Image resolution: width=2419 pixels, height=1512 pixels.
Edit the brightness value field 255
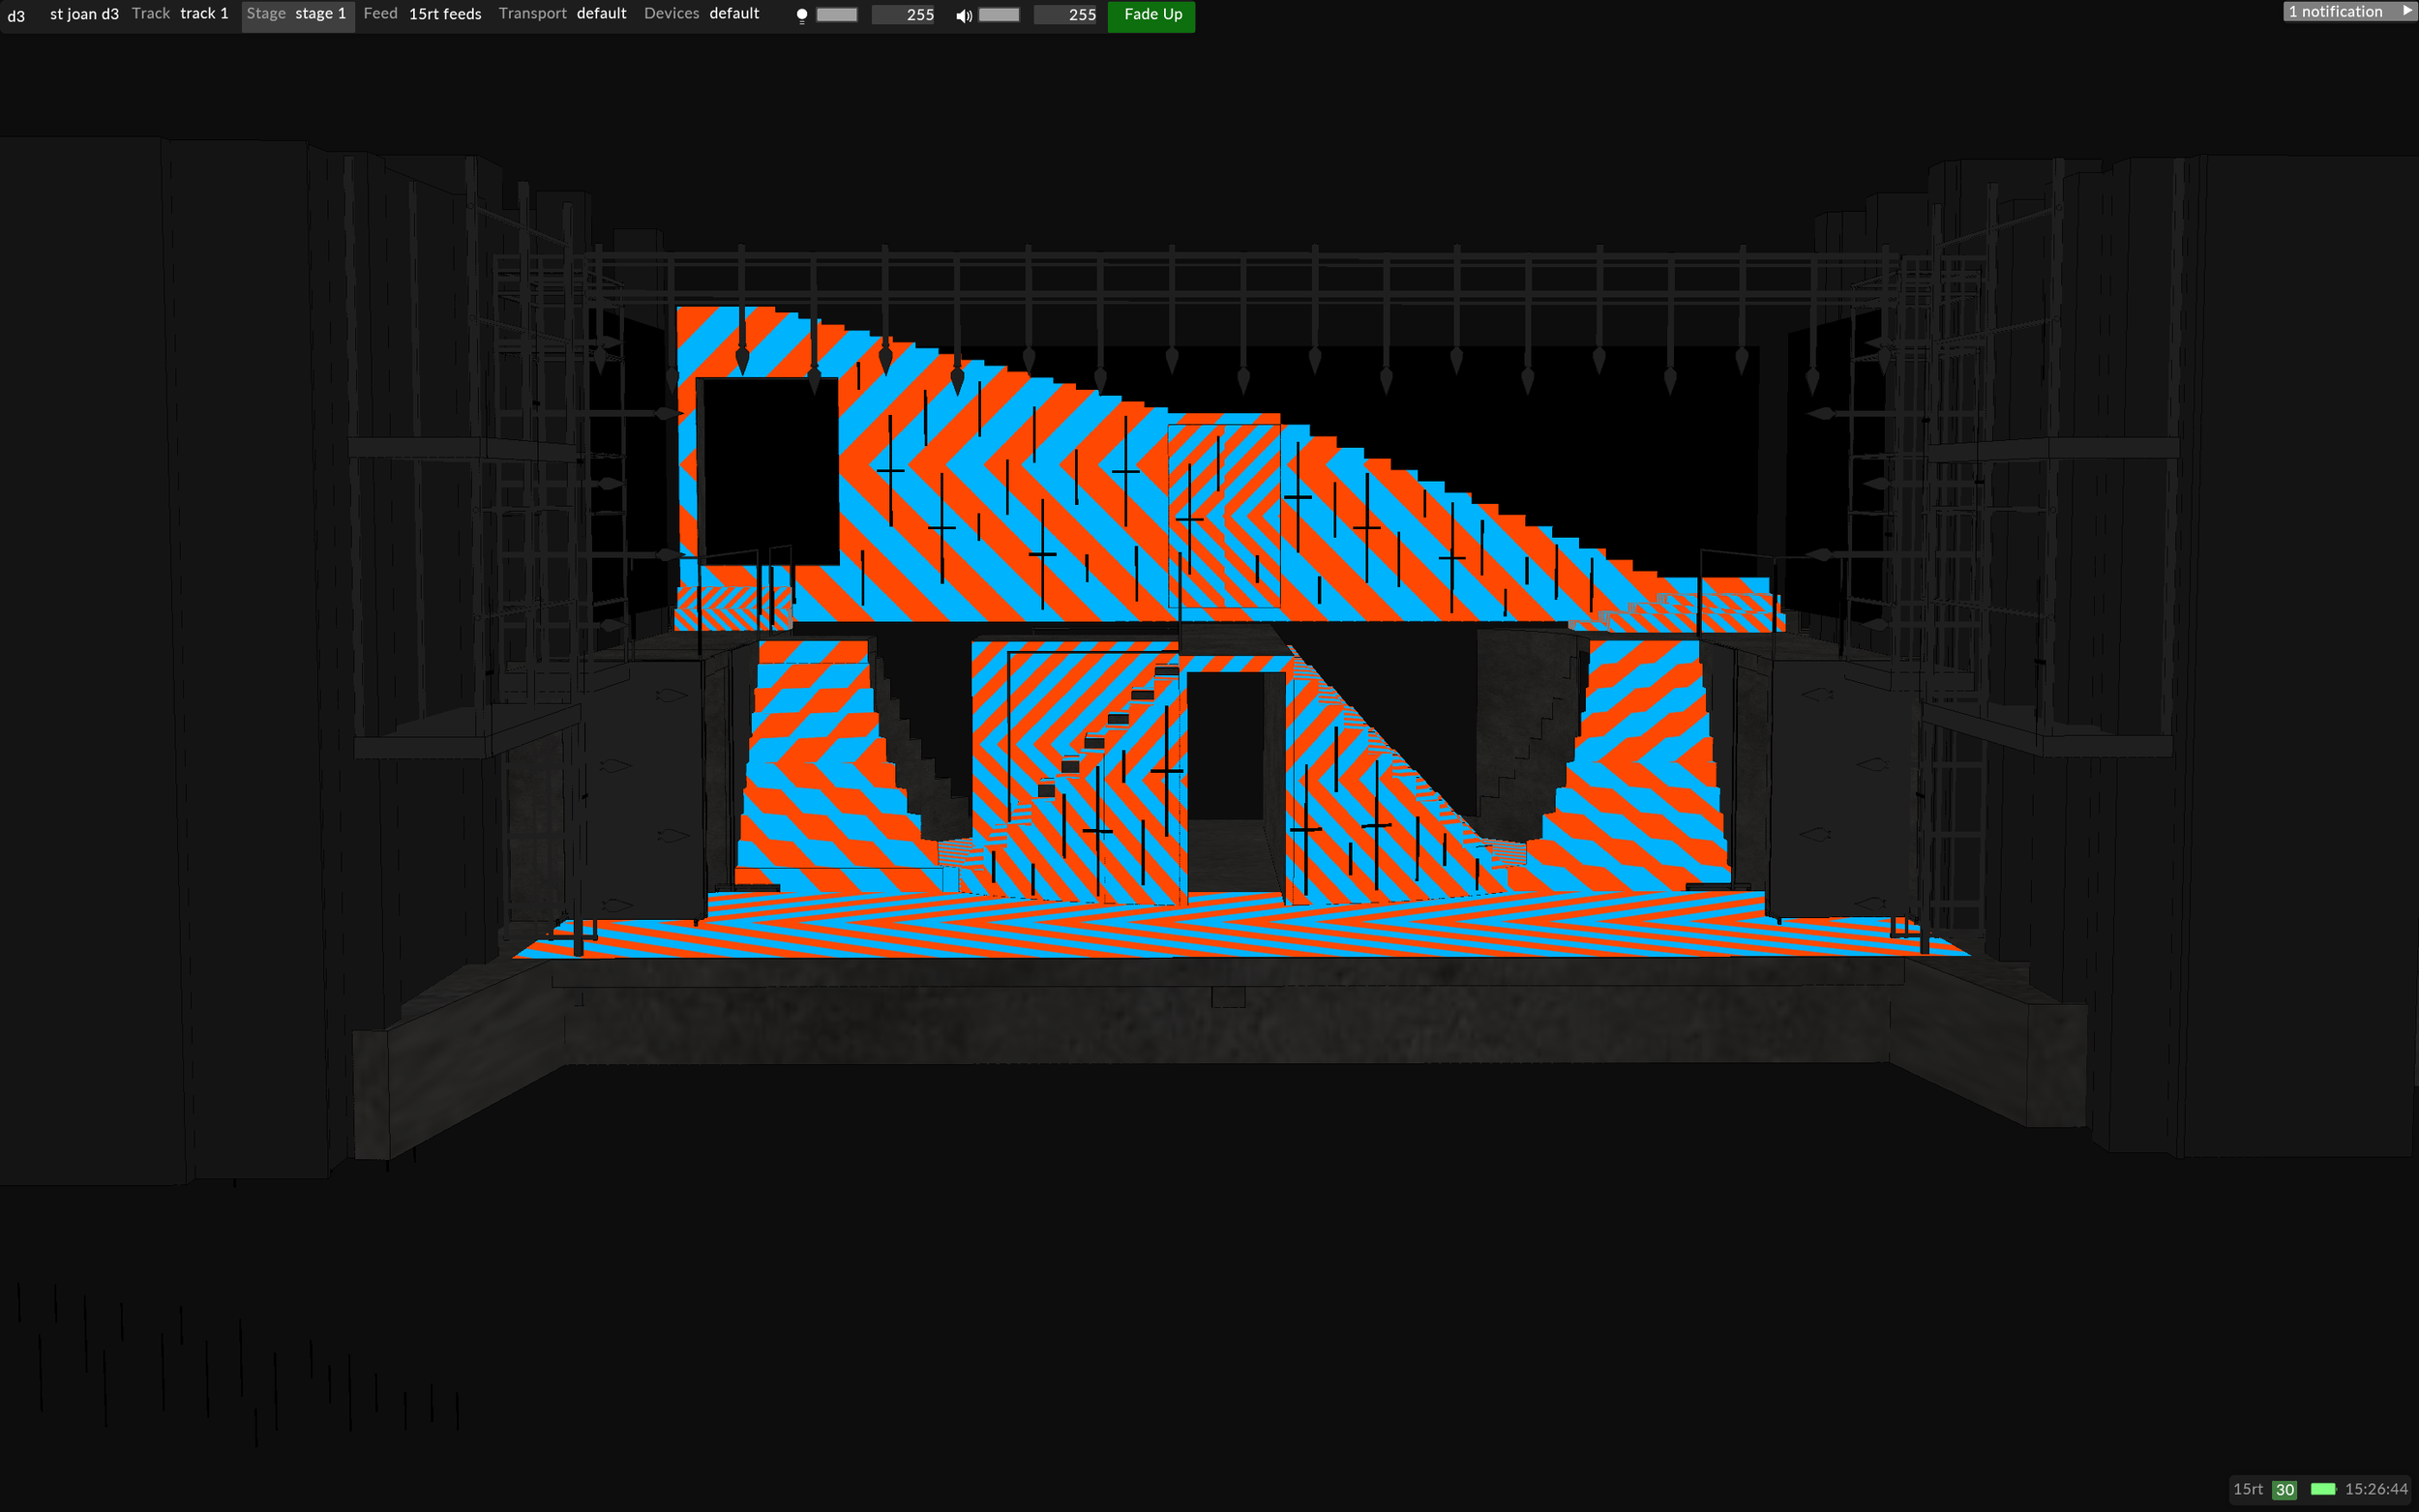coord(903,15)
